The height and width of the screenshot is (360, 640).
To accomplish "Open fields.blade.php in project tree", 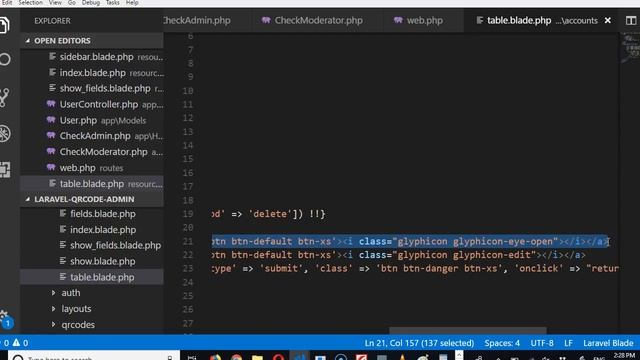I will point(92,214).
